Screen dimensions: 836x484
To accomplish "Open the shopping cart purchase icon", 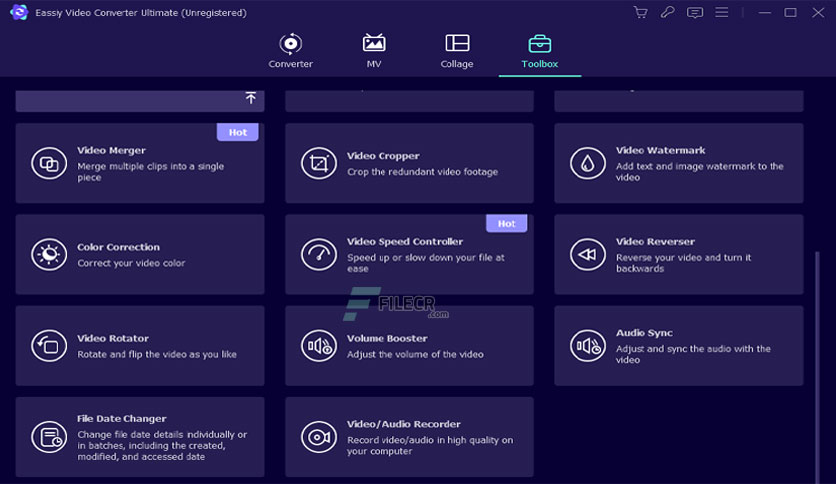I will [640, 12].
